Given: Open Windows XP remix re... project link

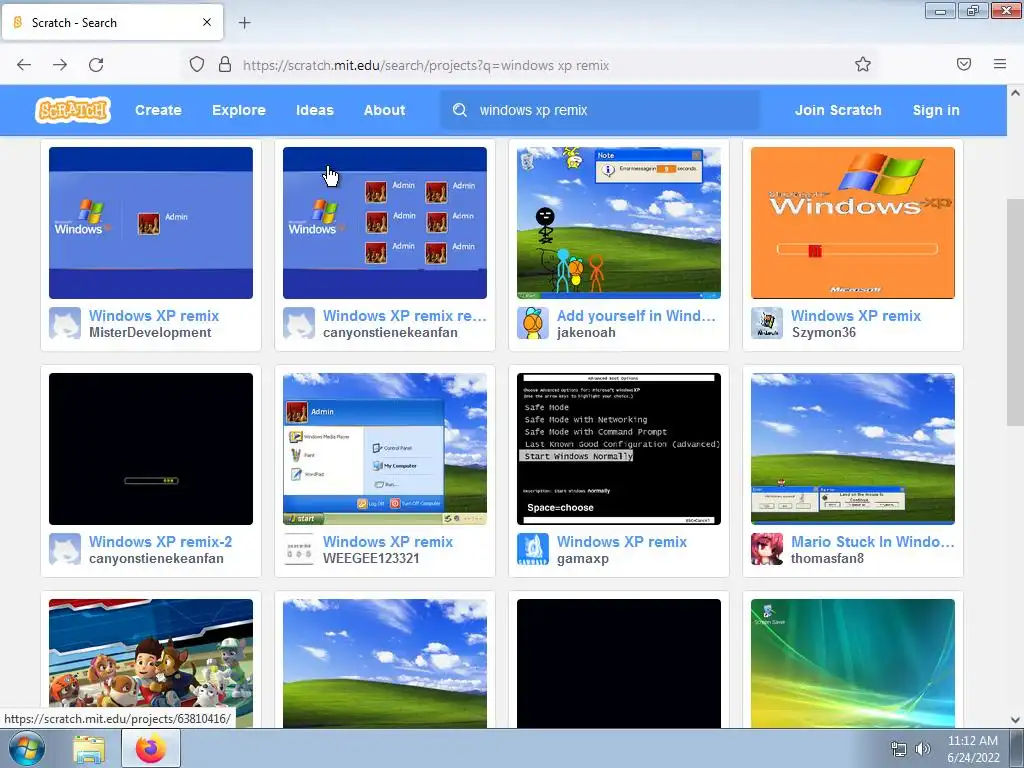Looking at the screenshot, I should pos(405,315).
